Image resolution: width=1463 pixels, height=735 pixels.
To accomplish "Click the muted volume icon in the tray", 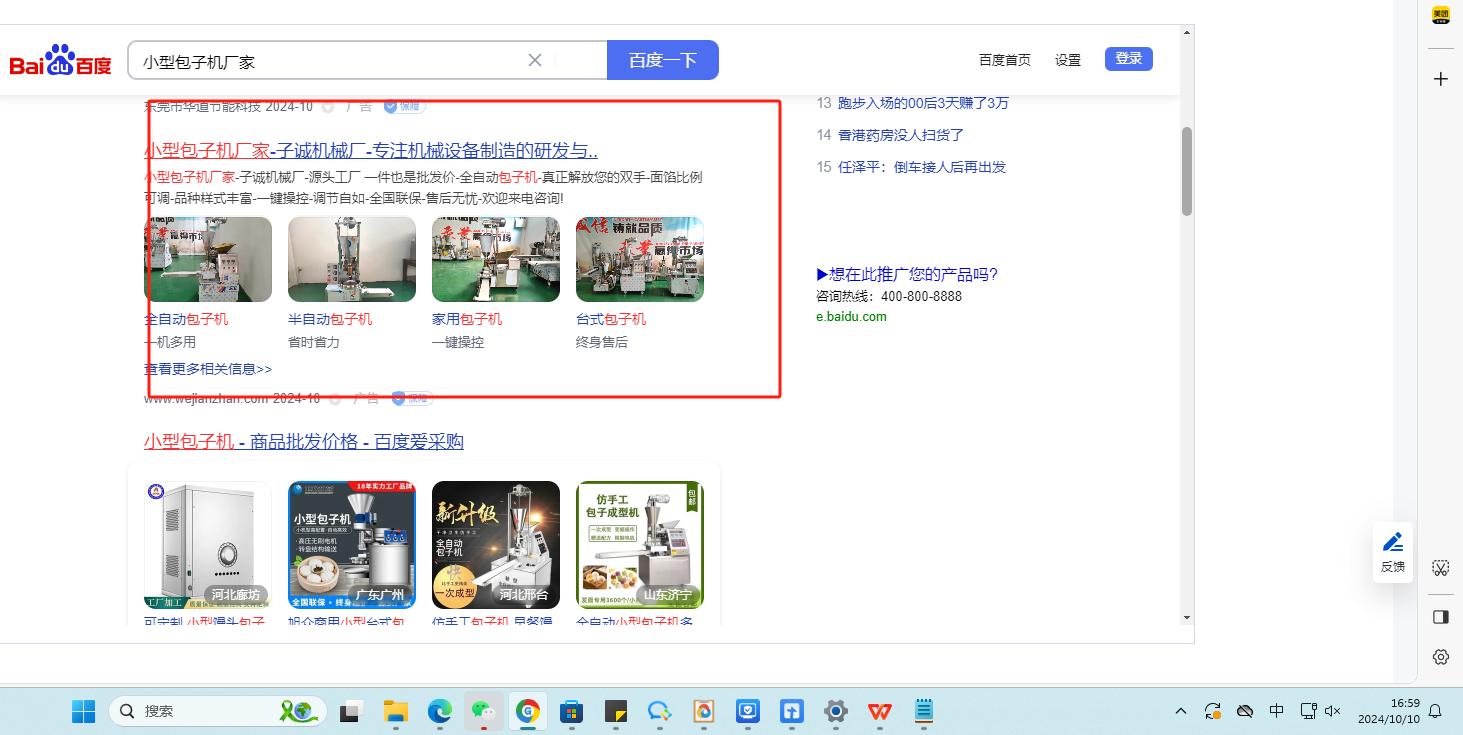I will click(1333, 711).
